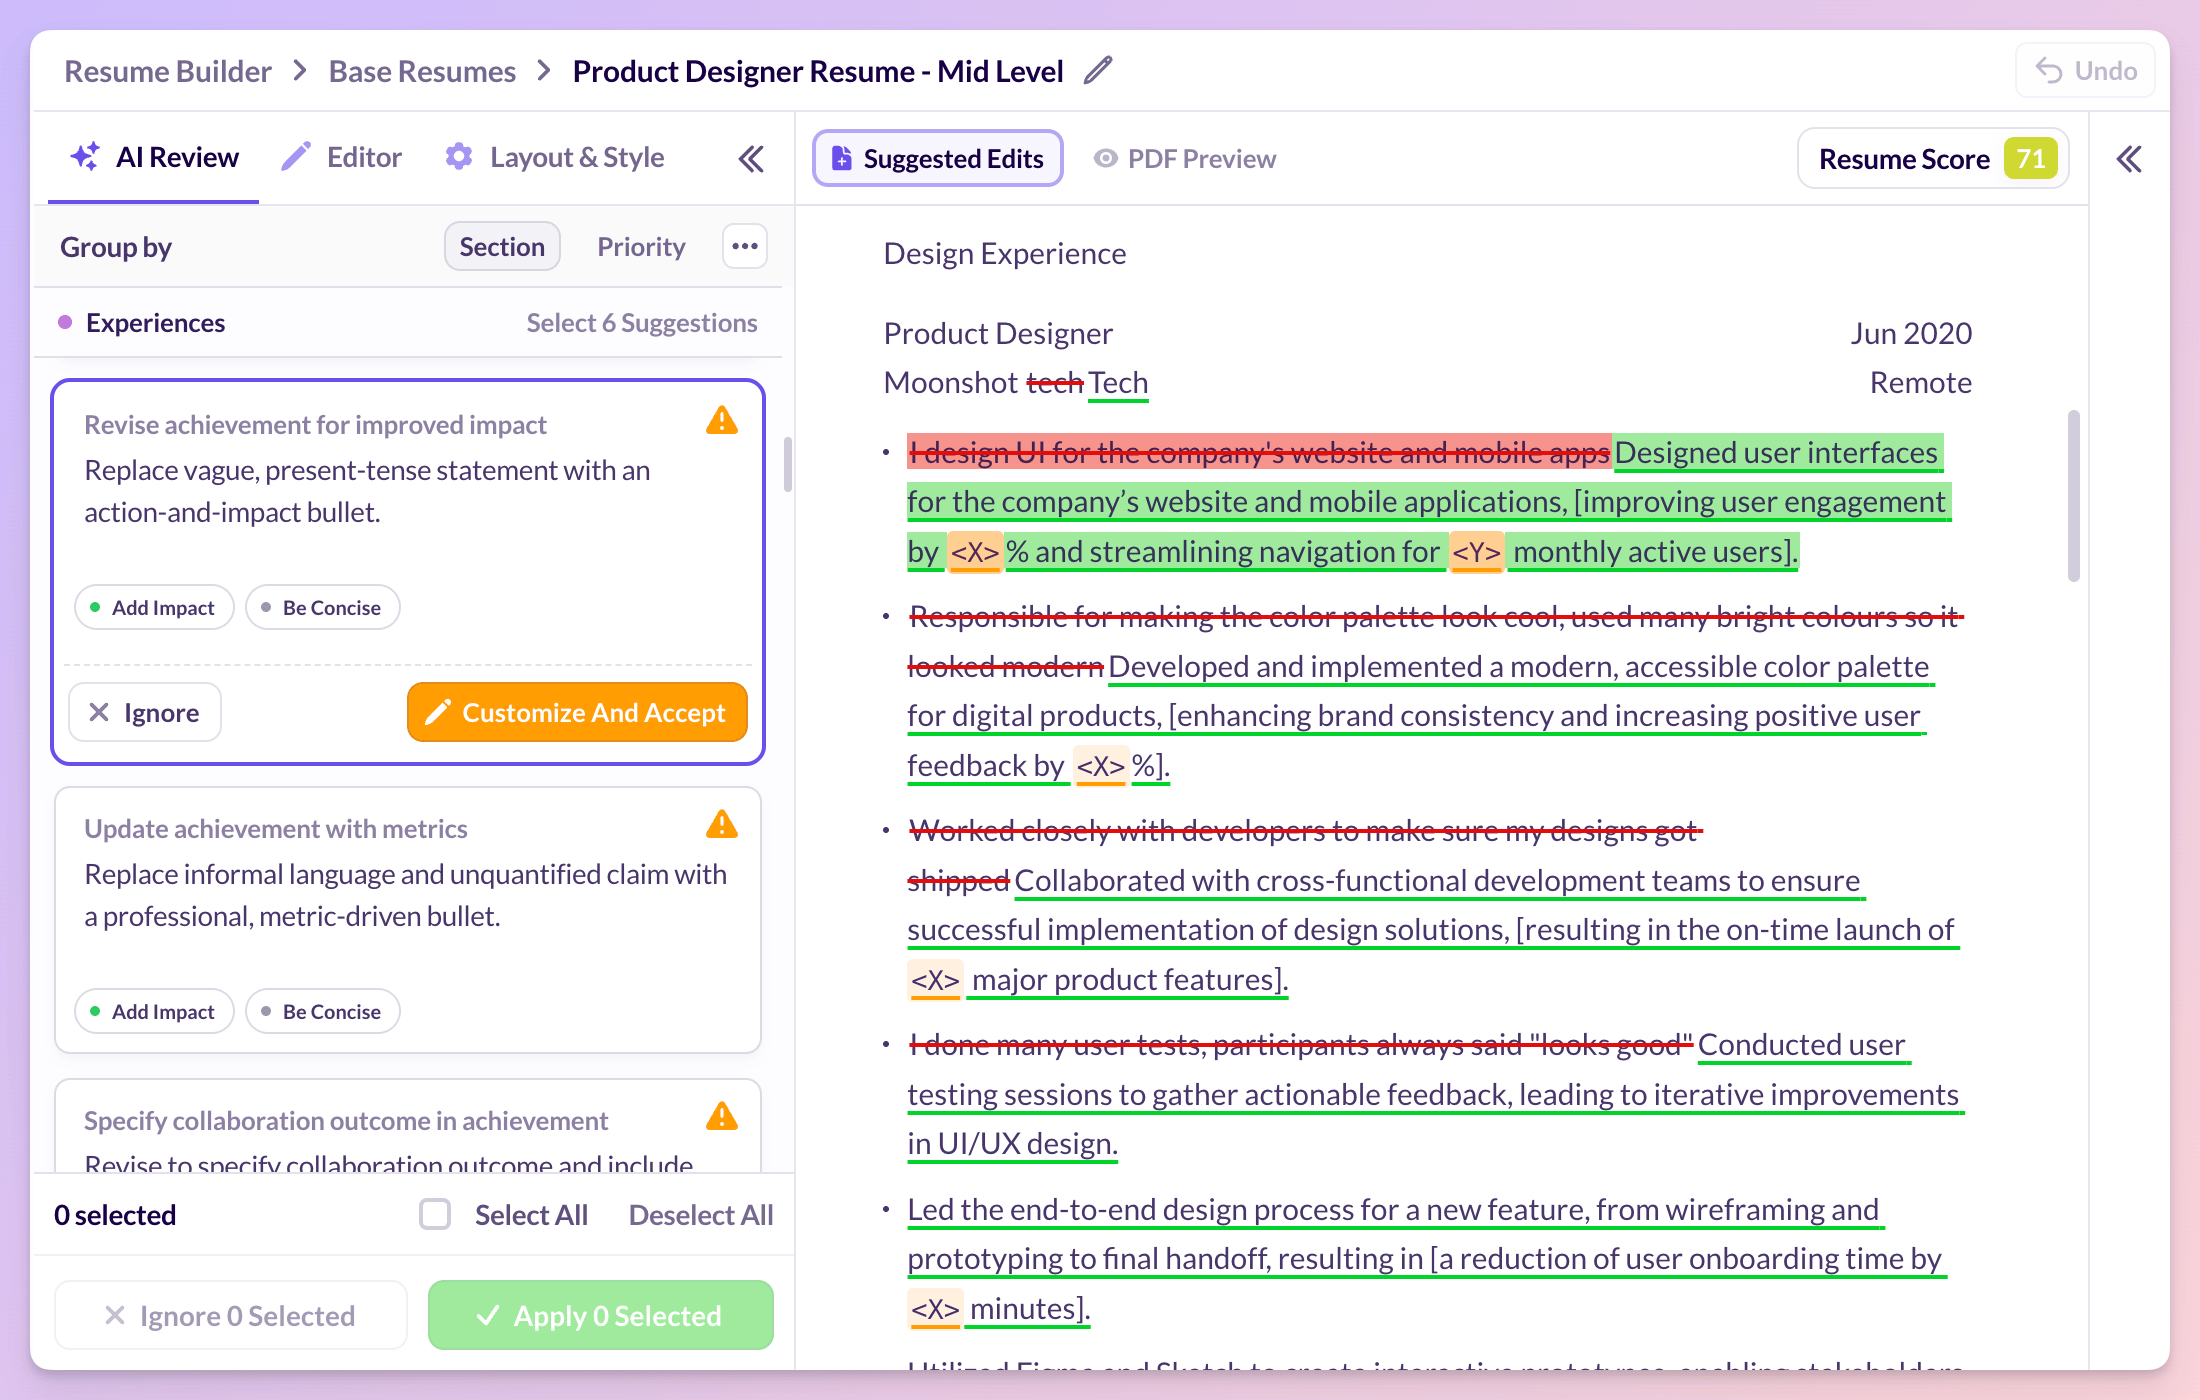Screen dimensions: 2200x1400
Task: Click the struck-through 'I design UI' deletion
Action: click(1259, 452)
